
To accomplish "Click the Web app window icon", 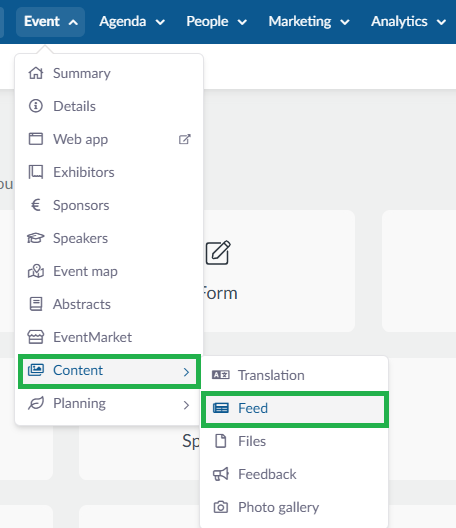I will coord(36,139).
